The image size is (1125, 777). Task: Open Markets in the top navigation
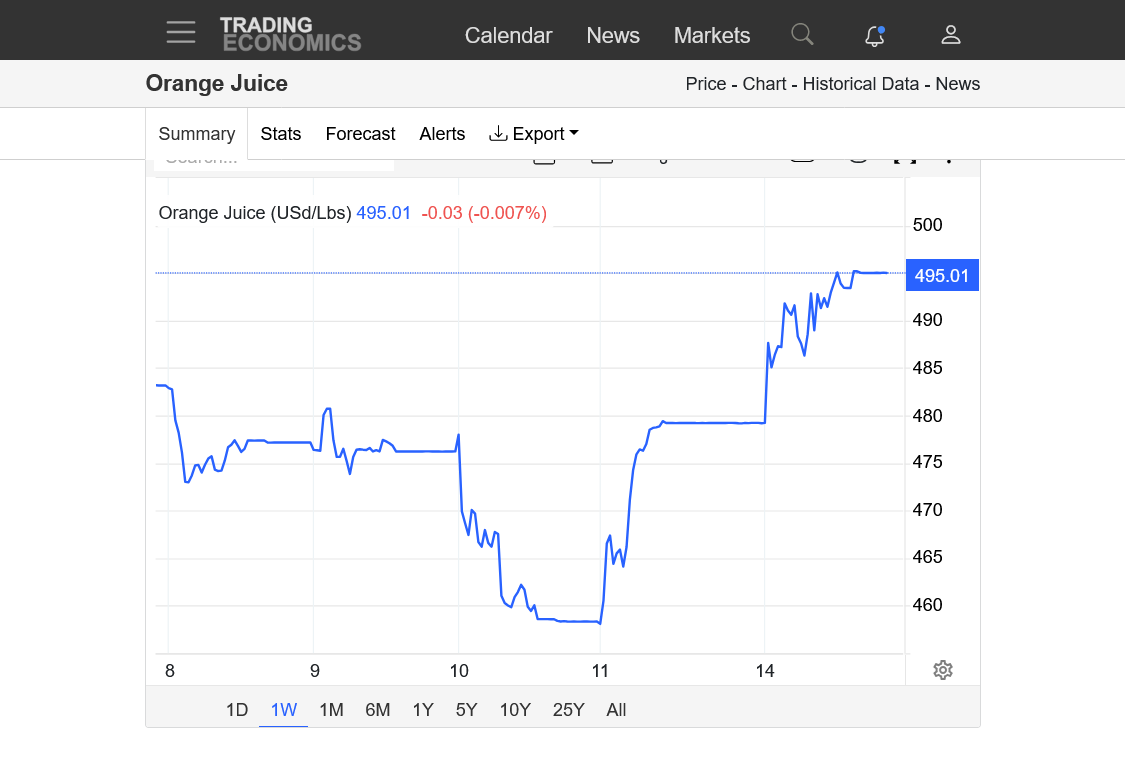pos(712,35)
